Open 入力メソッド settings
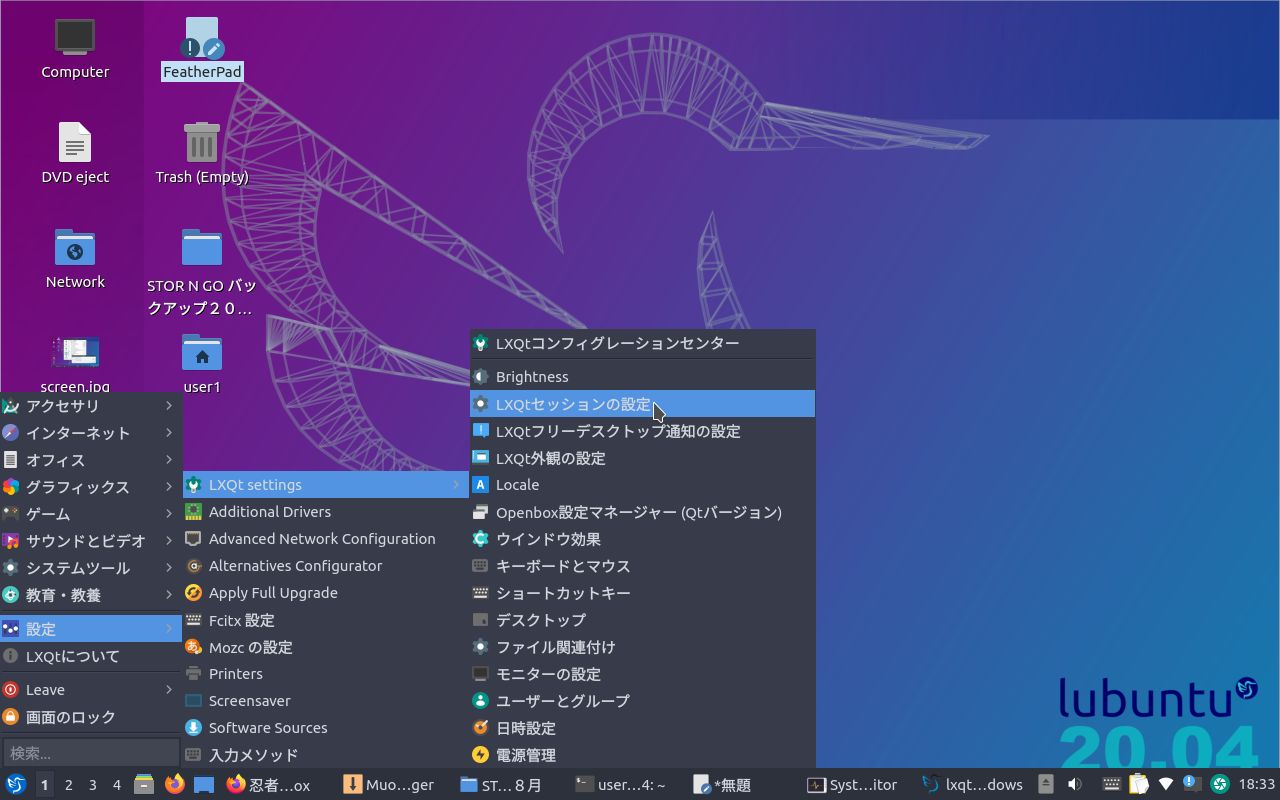 pos(326,754)
